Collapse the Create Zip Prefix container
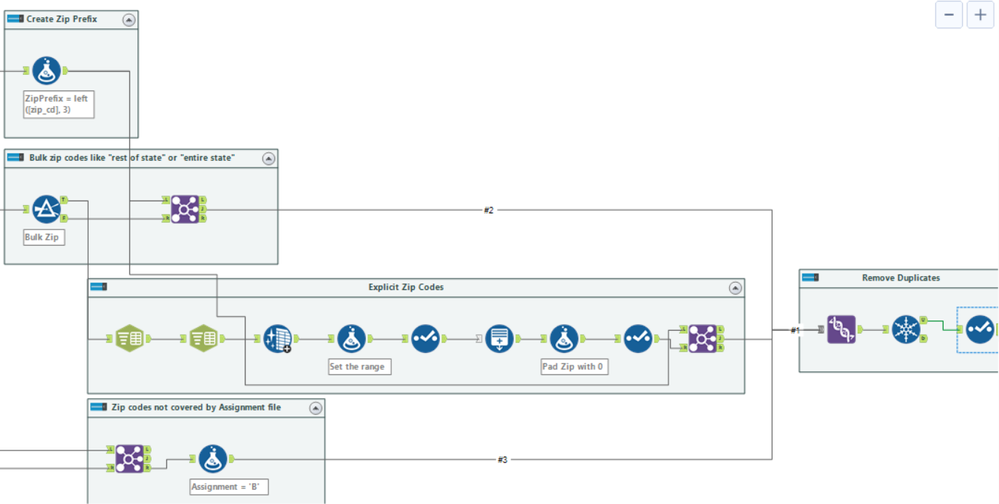This screenshot has width=999, height=504. [x=129, y=20]
